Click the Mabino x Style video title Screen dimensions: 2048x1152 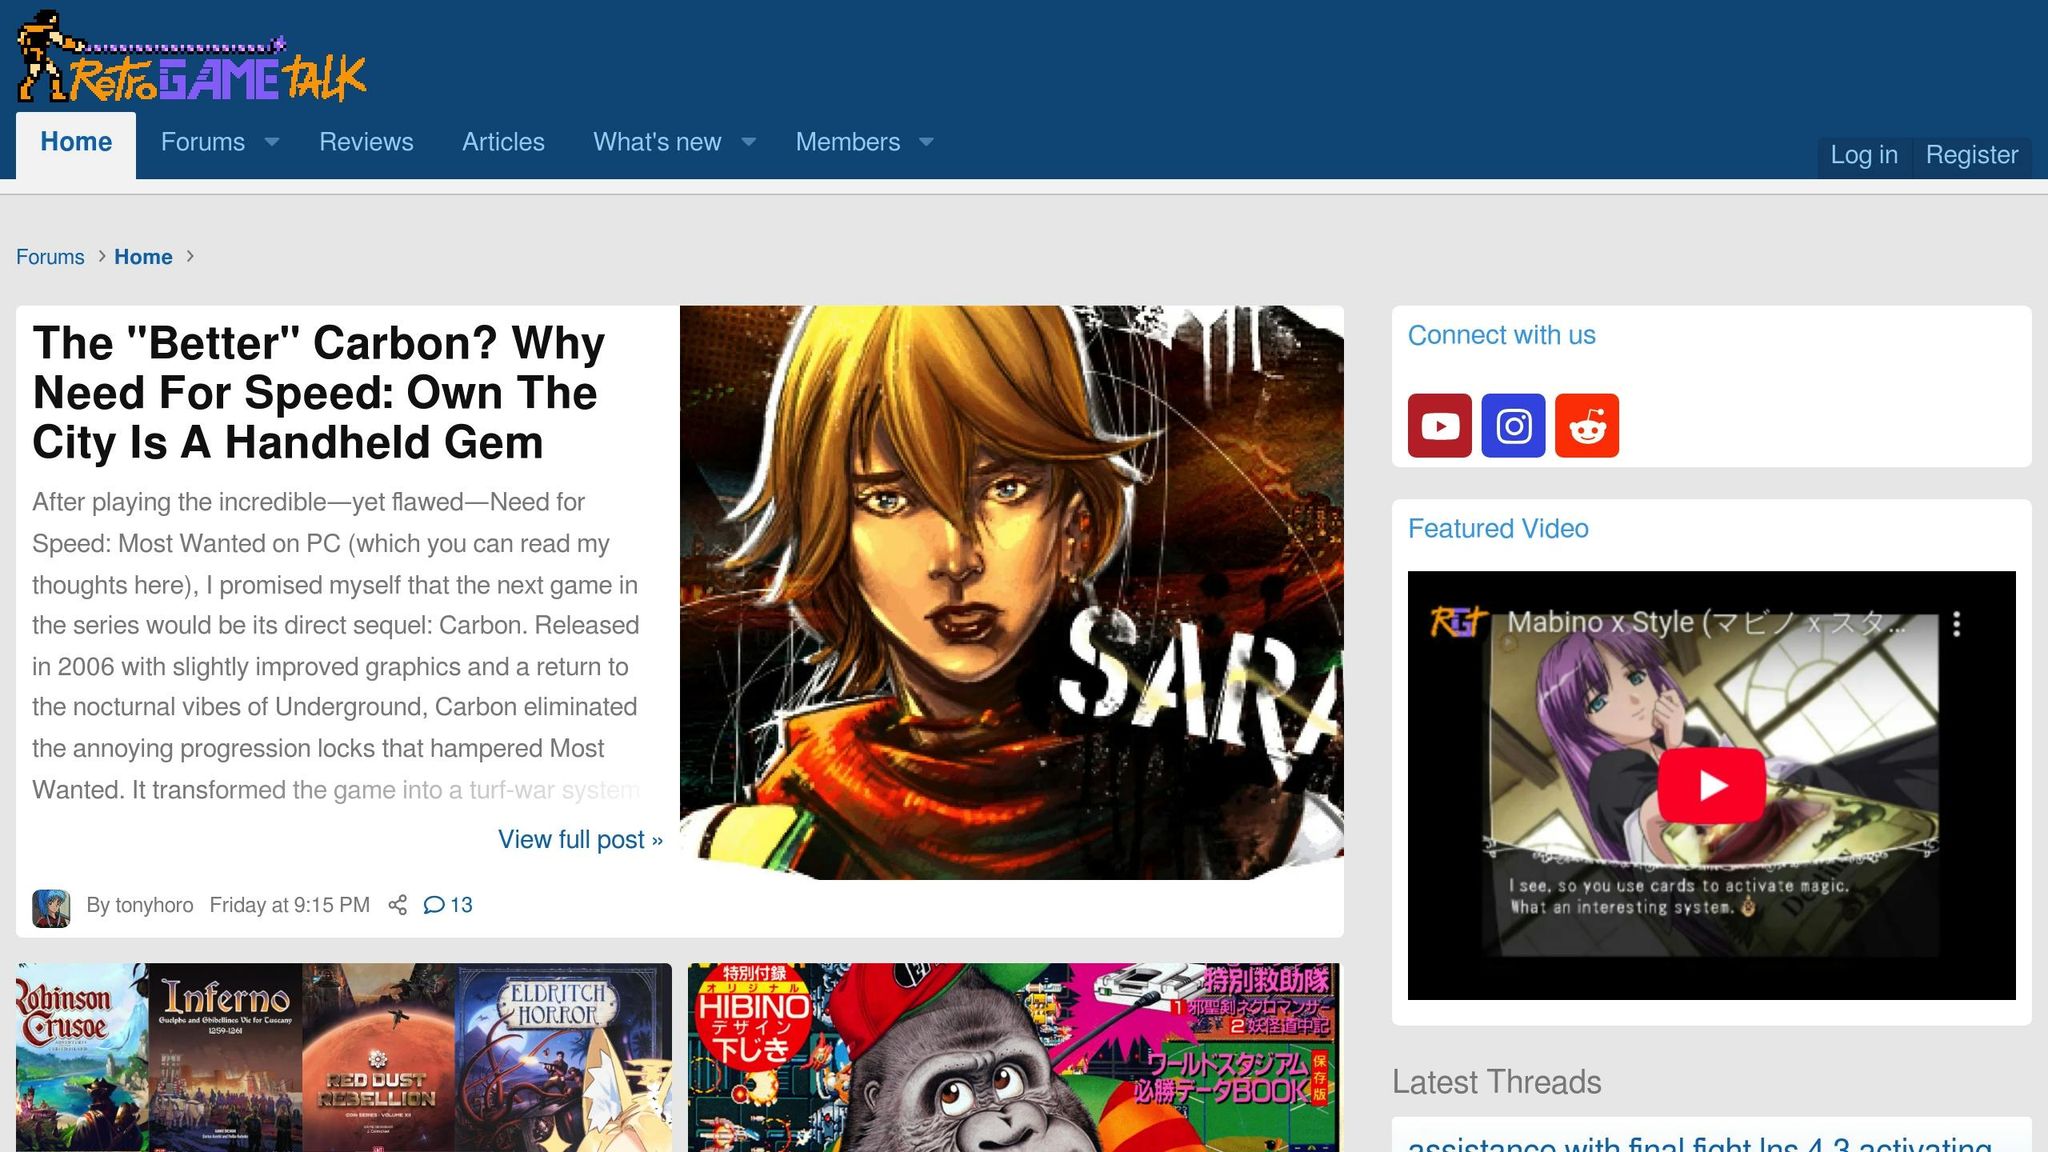click(1707, 622)
